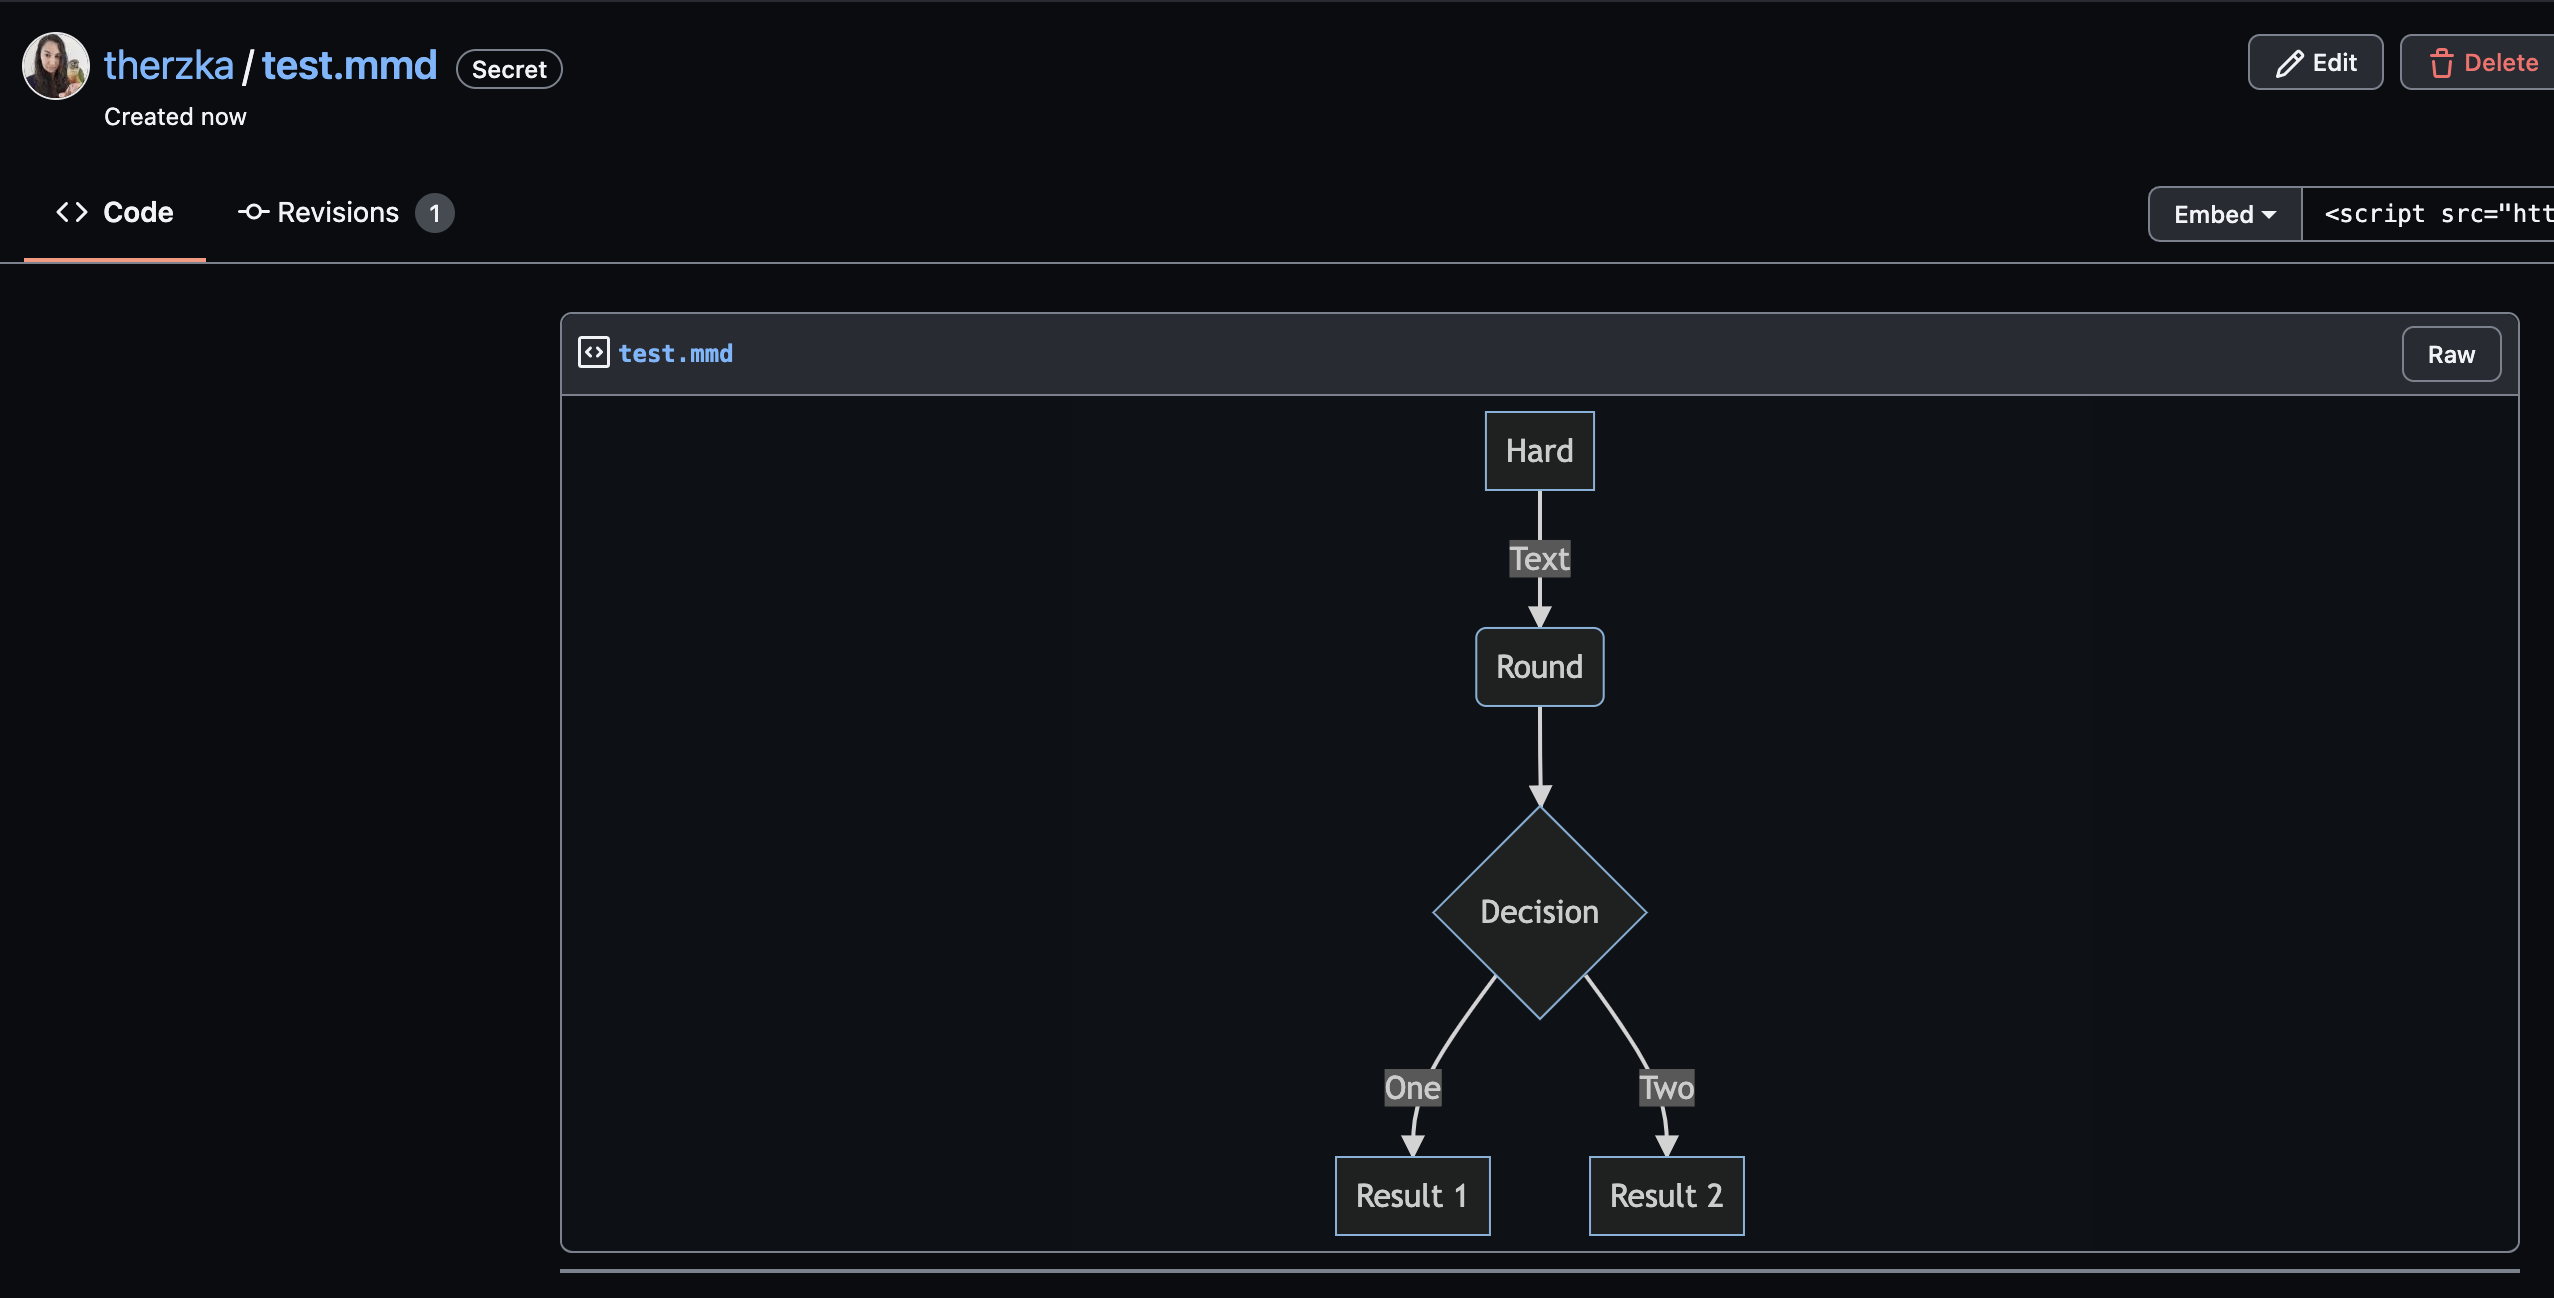Image resolution: width=2554 pixels, height=1298 pixels.
Task: Click the Embed chevron arrow
Action: 2268,213
